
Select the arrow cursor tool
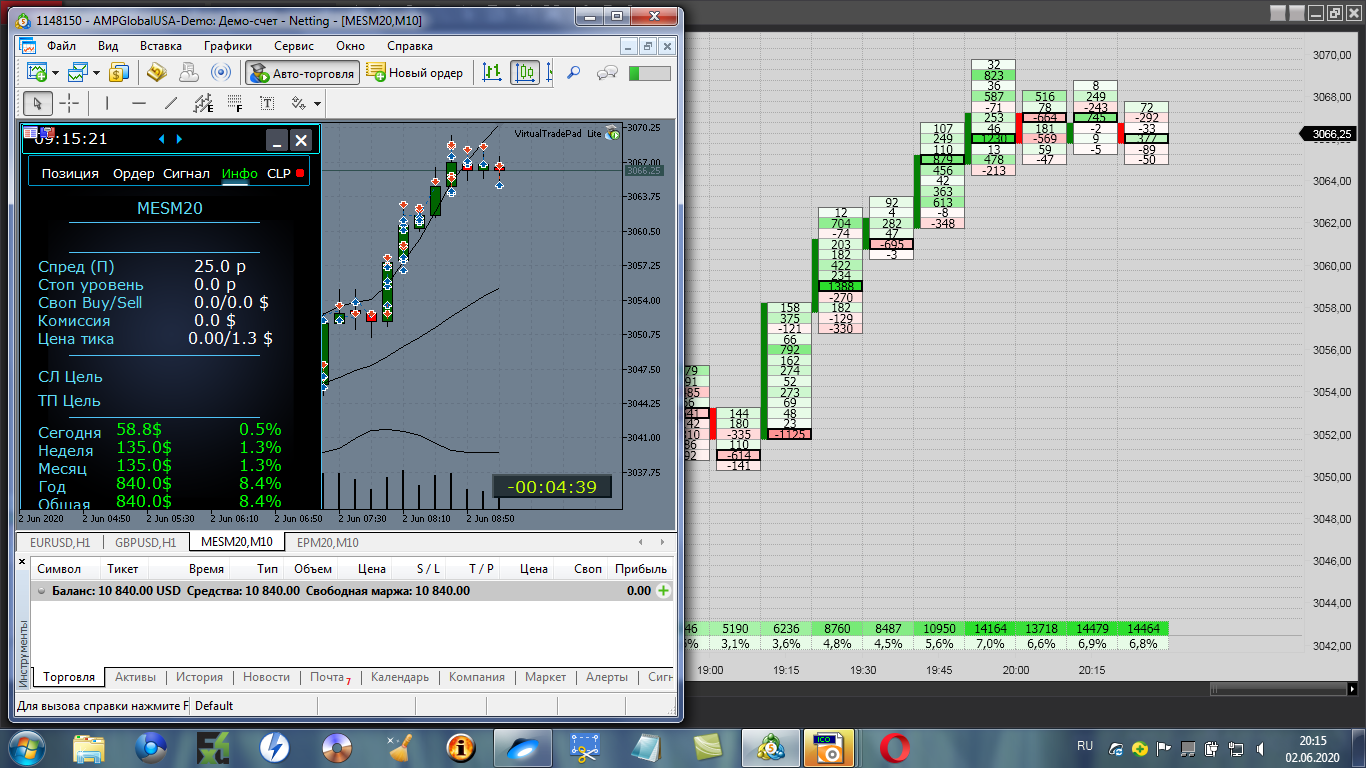(38, 103)
